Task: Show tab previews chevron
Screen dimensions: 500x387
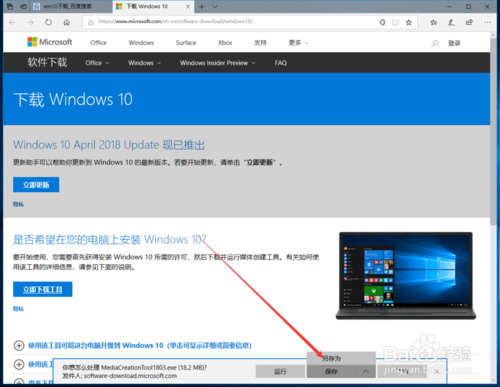Action: coord(215,6)
